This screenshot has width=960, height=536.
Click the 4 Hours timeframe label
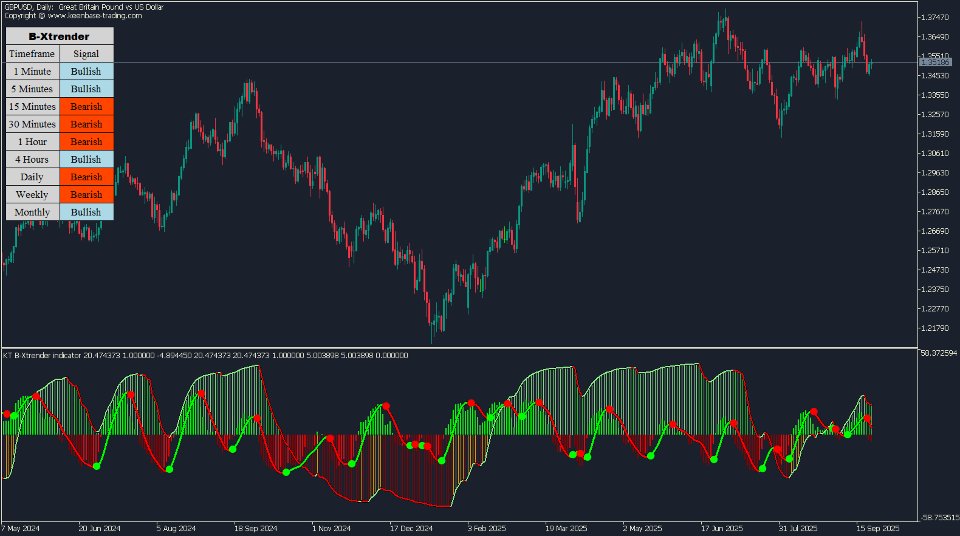coord(32,159)
